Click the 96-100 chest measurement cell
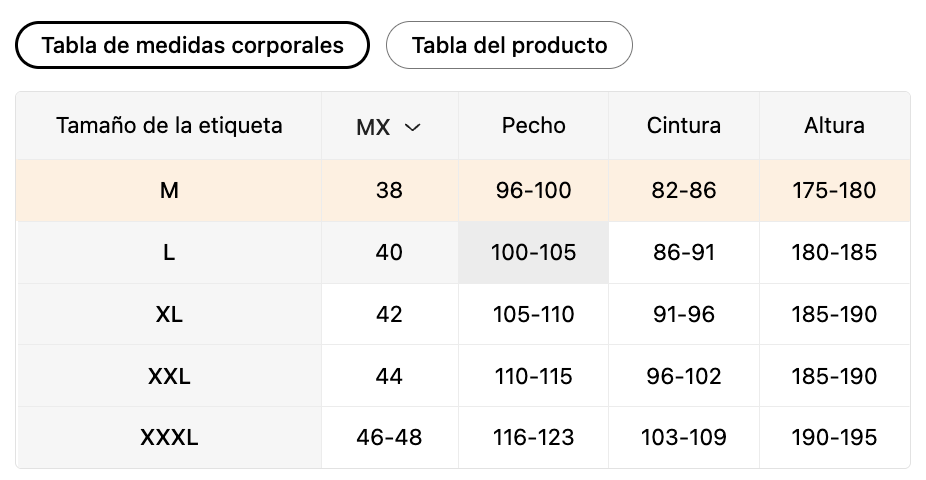This screenshot has width=926, height=480. 533,191
